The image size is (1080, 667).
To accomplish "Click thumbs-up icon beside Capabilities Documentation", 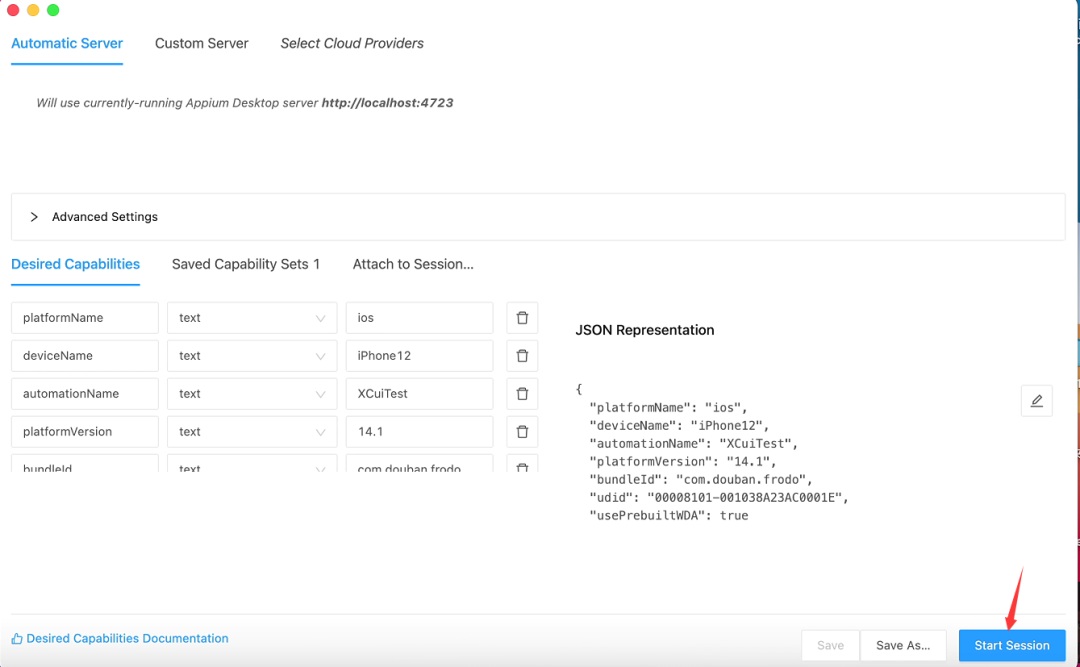I will click(17, 639).
